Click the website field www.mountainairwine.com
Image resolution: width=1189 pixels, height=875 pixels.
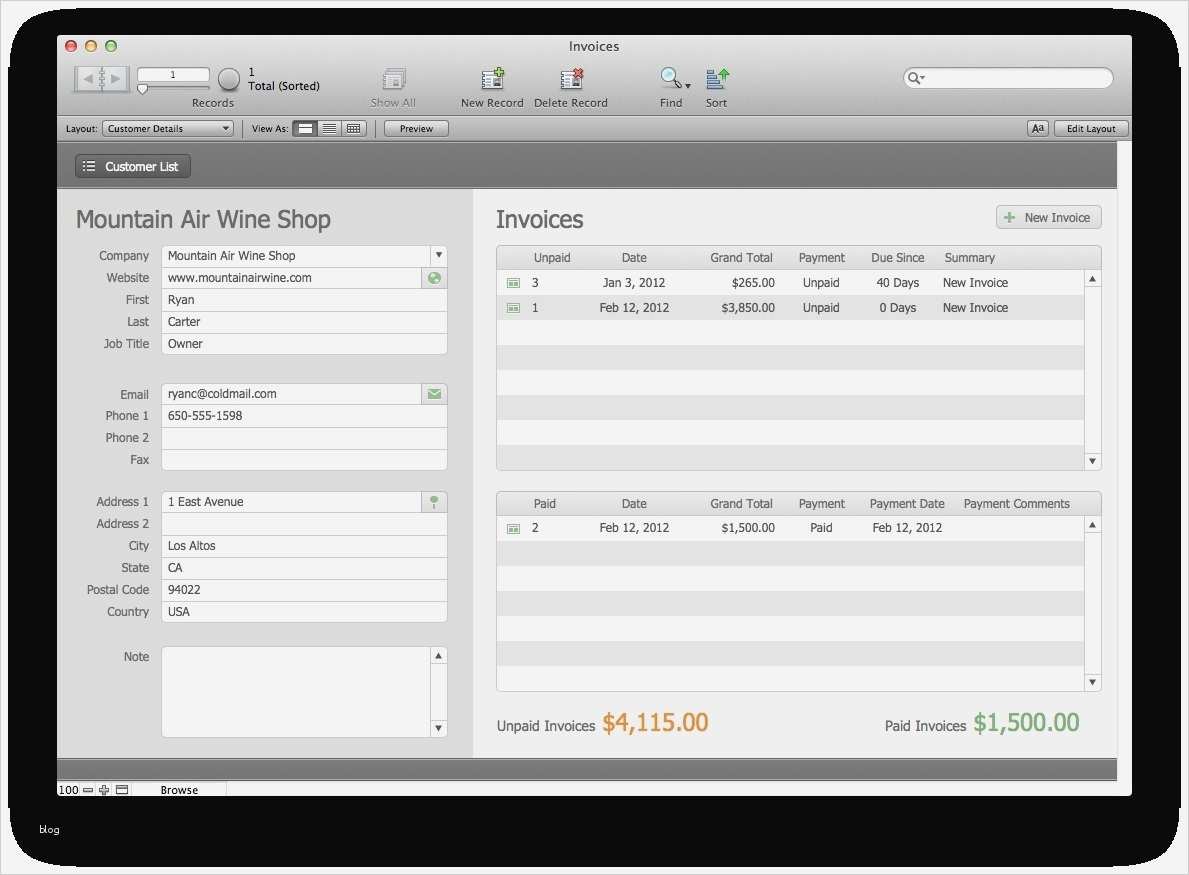292,278
